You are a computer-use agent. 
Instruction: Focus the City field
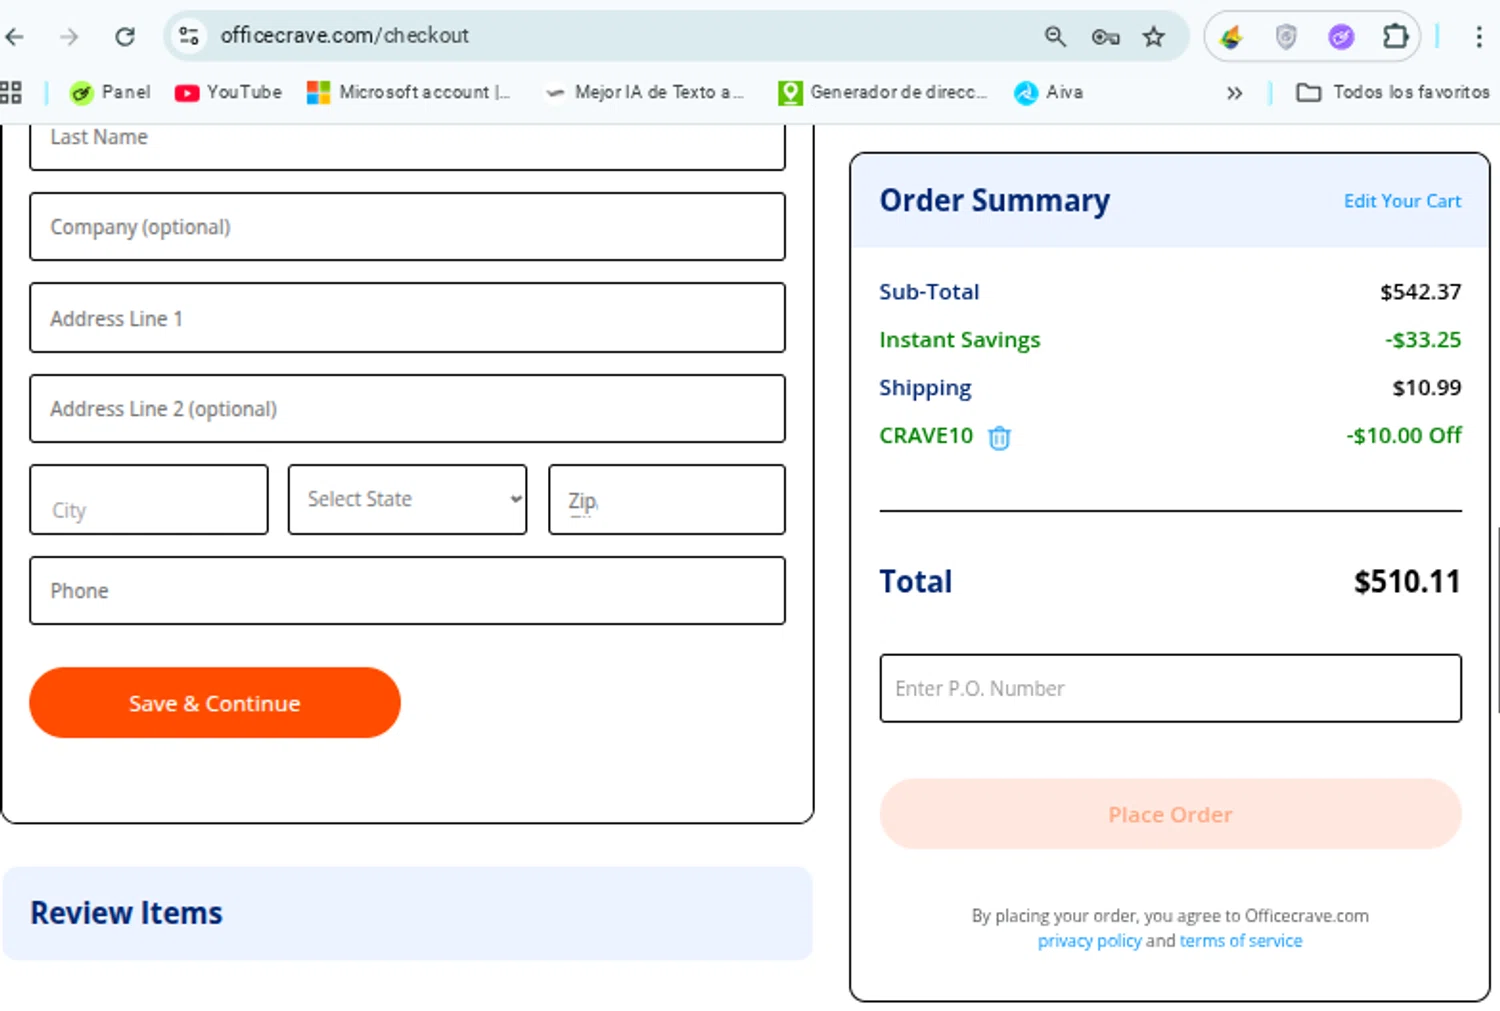coord(149,499)
